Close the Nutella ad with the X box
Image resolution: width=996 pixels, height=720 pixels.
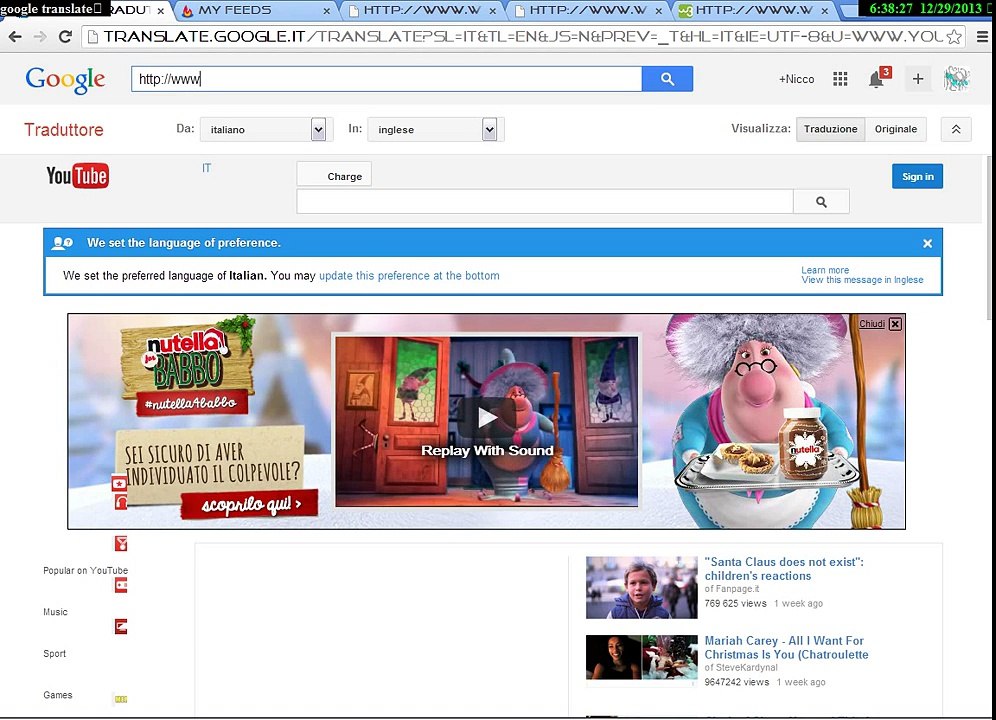tap(895, 324)
